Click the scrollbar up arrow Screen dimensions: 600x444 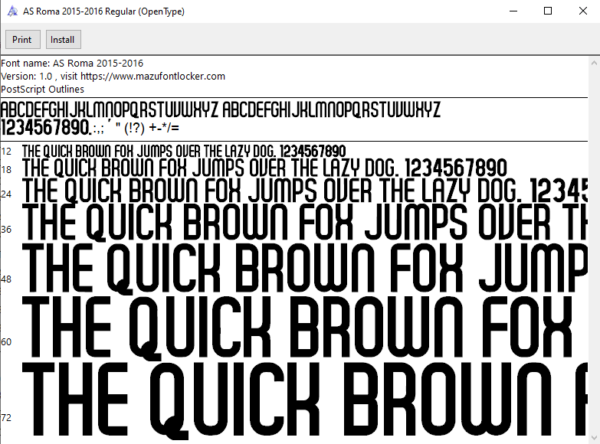pyautogui.click(x=594, y=62)
